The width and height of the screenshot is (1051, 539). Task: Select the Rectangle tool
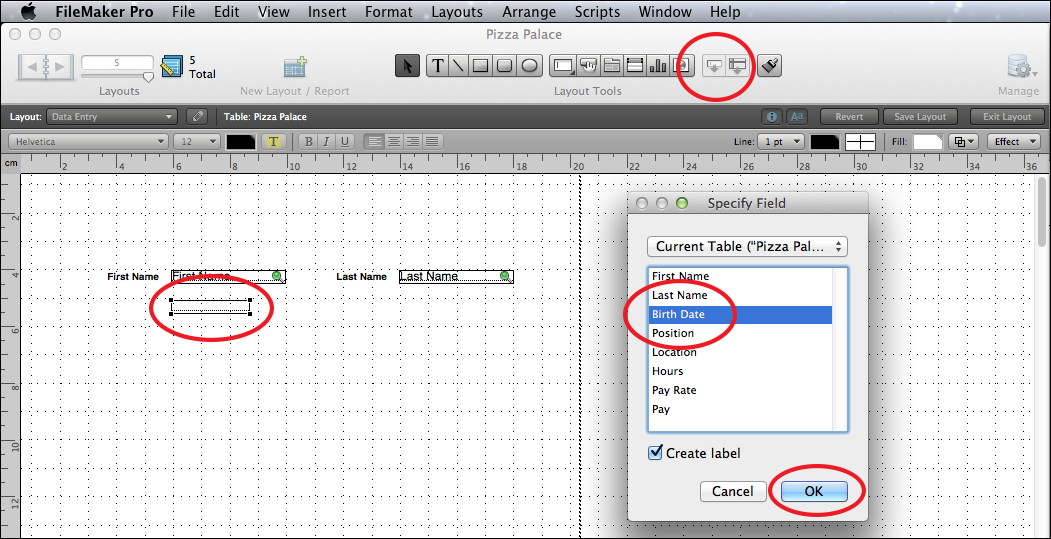480,66
